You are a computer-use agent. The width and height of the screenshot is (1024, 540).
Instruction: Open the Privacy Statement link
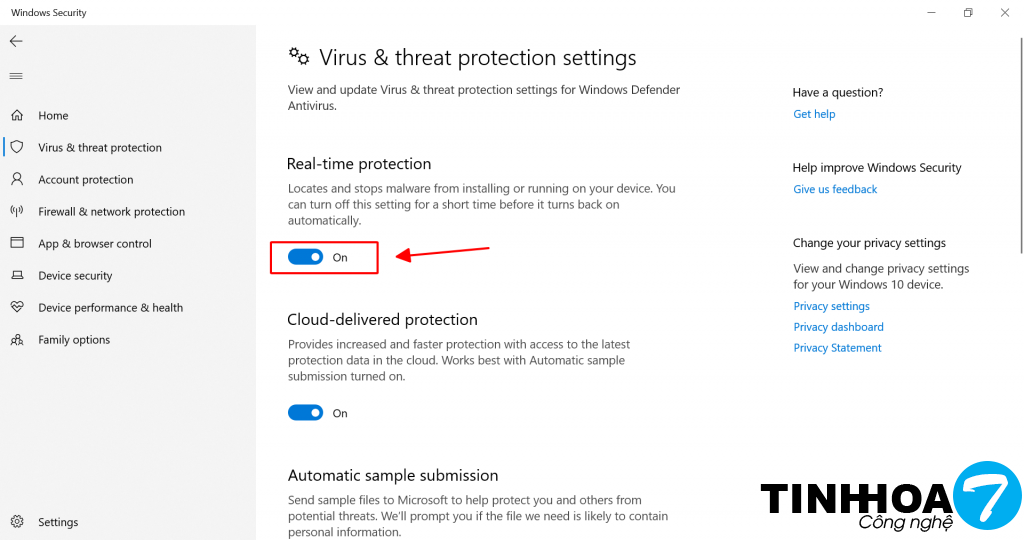[837, 348]
